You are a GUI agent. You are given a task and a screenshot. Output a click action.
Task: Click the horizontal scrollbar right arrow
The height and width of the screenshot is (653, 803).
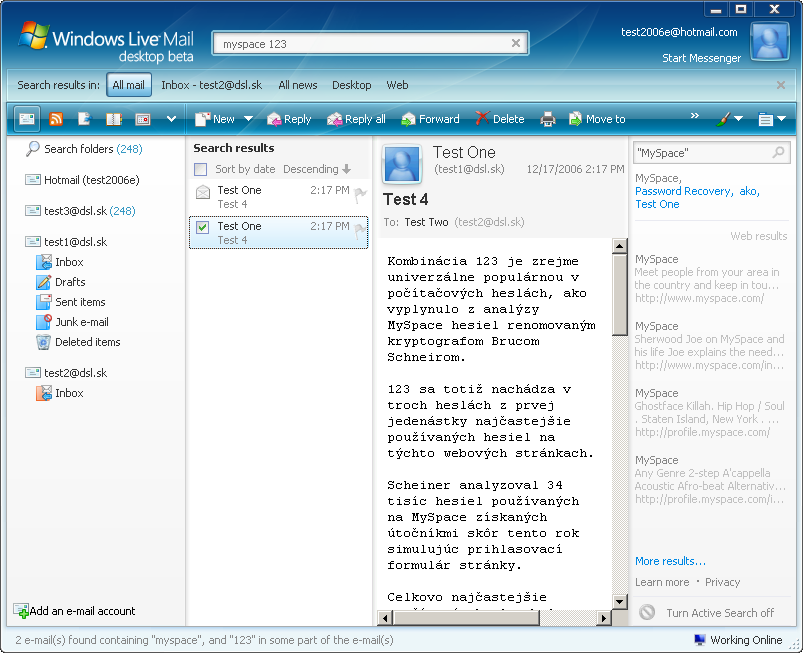tap(604, 619)
